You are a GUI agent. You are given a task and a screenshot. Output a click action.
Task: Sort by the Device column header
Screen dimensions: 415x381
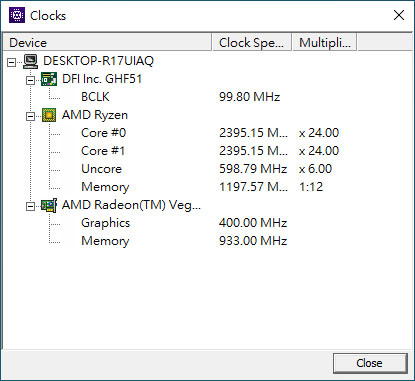point(107,42)
